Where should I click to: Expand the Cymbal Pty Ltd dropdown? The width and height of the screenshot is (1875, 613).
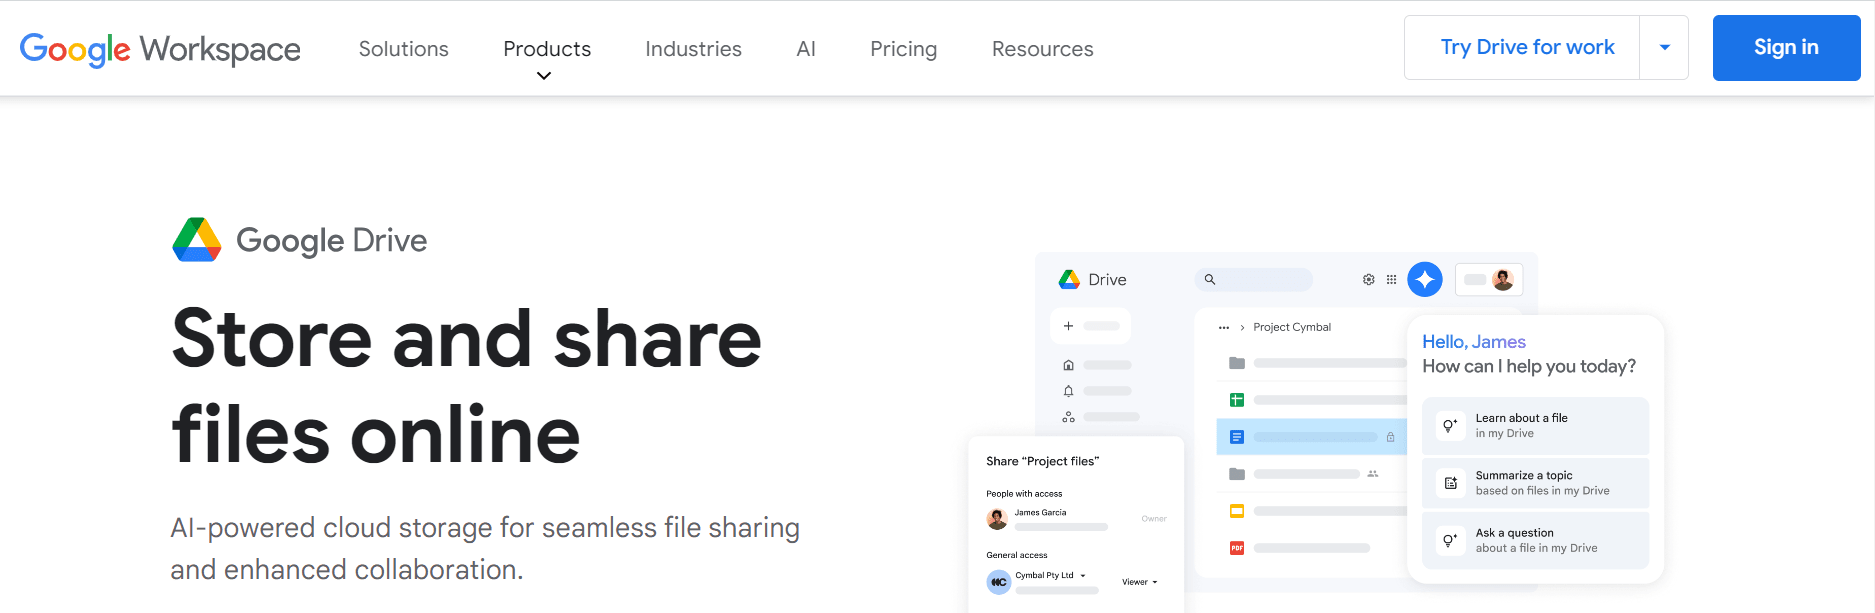pos(1083,576)
